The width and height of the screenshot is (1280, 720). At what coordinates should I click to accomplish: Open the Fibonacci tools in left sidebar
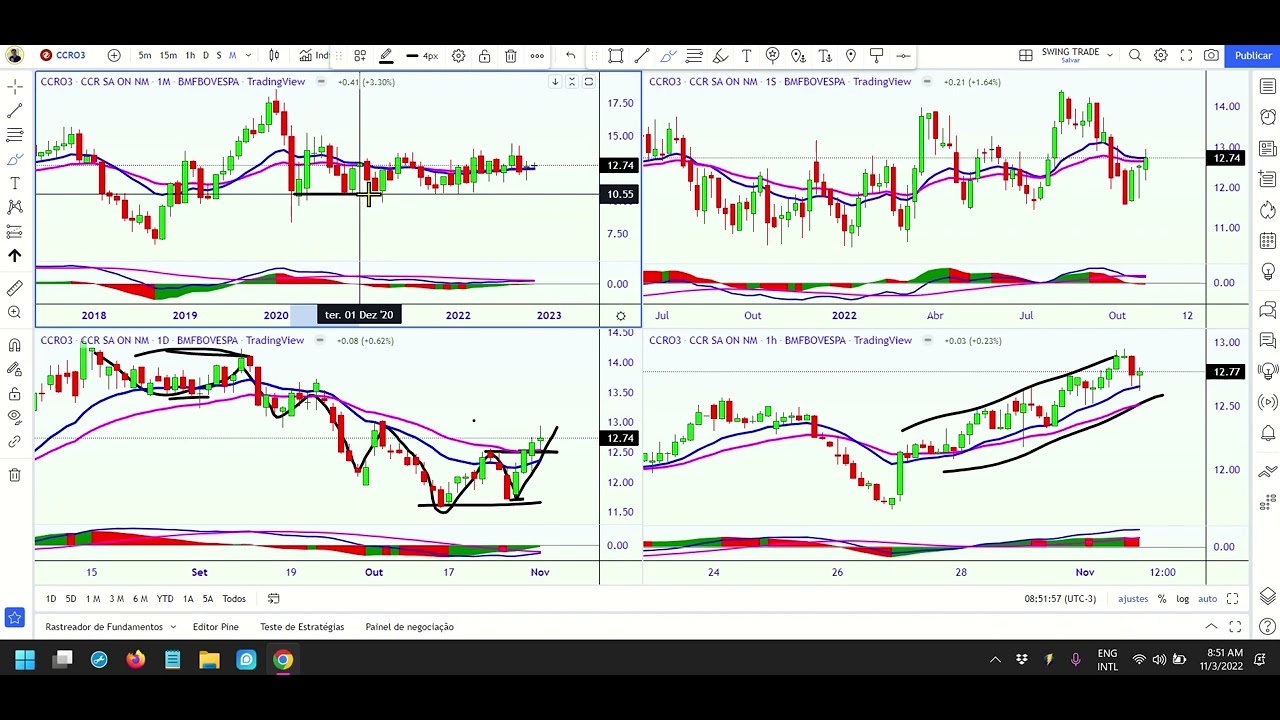pyautogui.click(x=15, y=134)
